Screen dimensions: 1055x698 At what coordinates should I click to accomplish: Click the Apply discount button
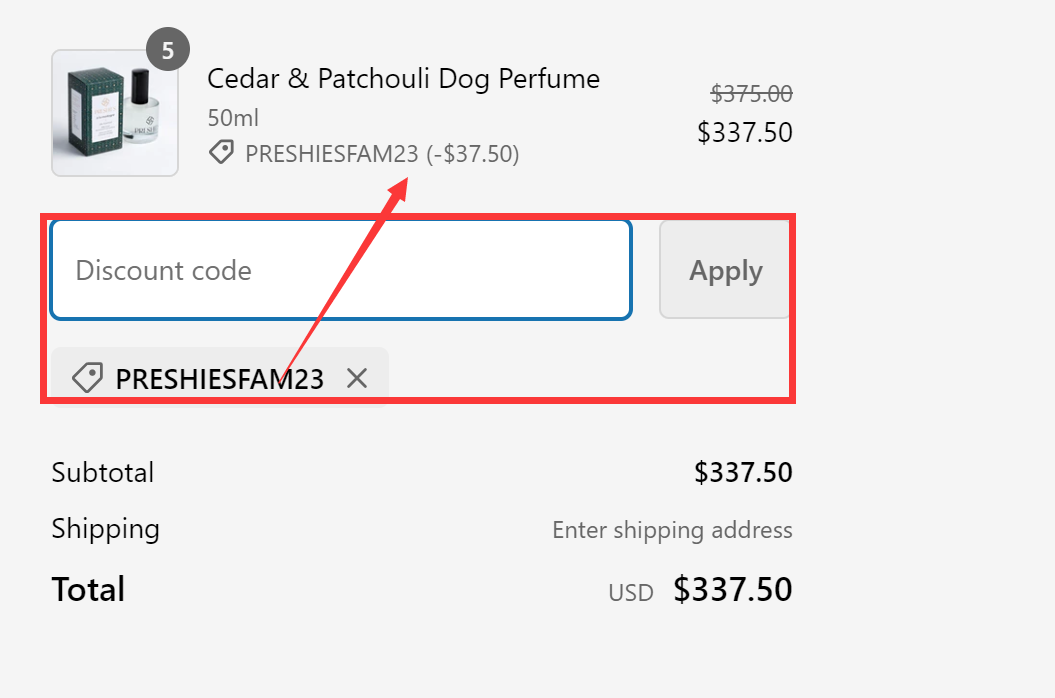[725, 269]
